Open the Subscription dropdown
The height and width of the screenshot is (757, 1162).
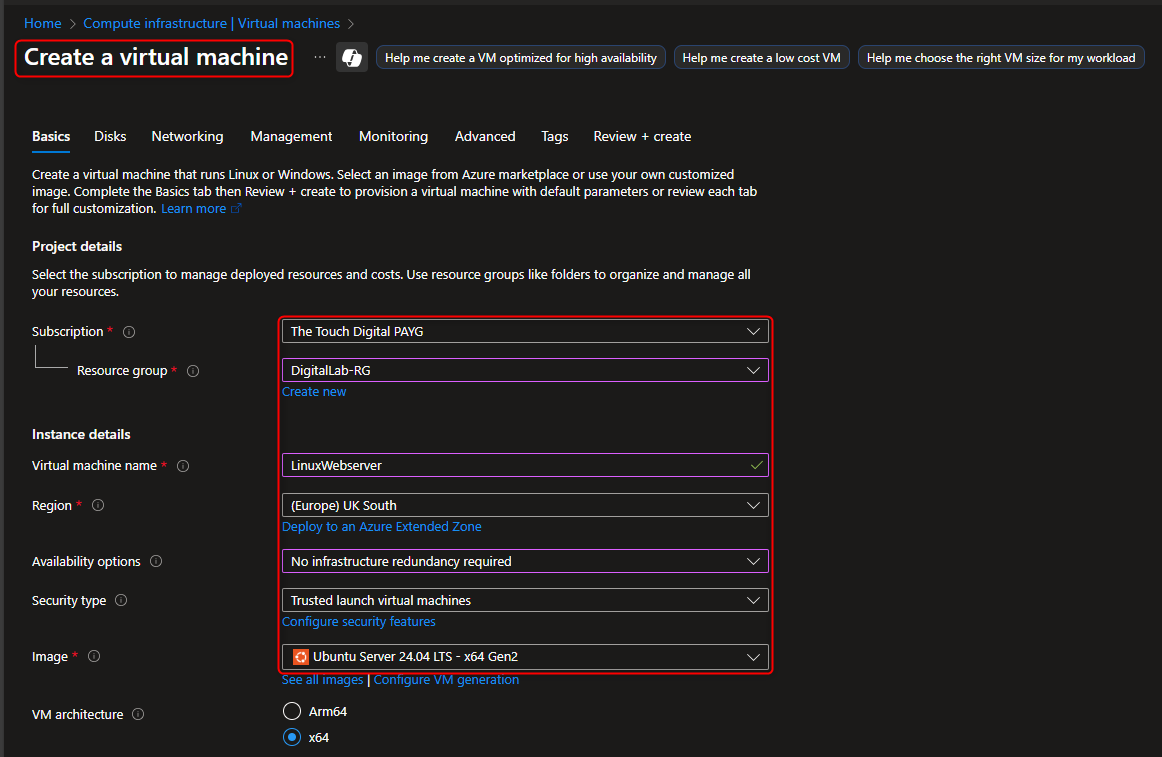point(525,331)
